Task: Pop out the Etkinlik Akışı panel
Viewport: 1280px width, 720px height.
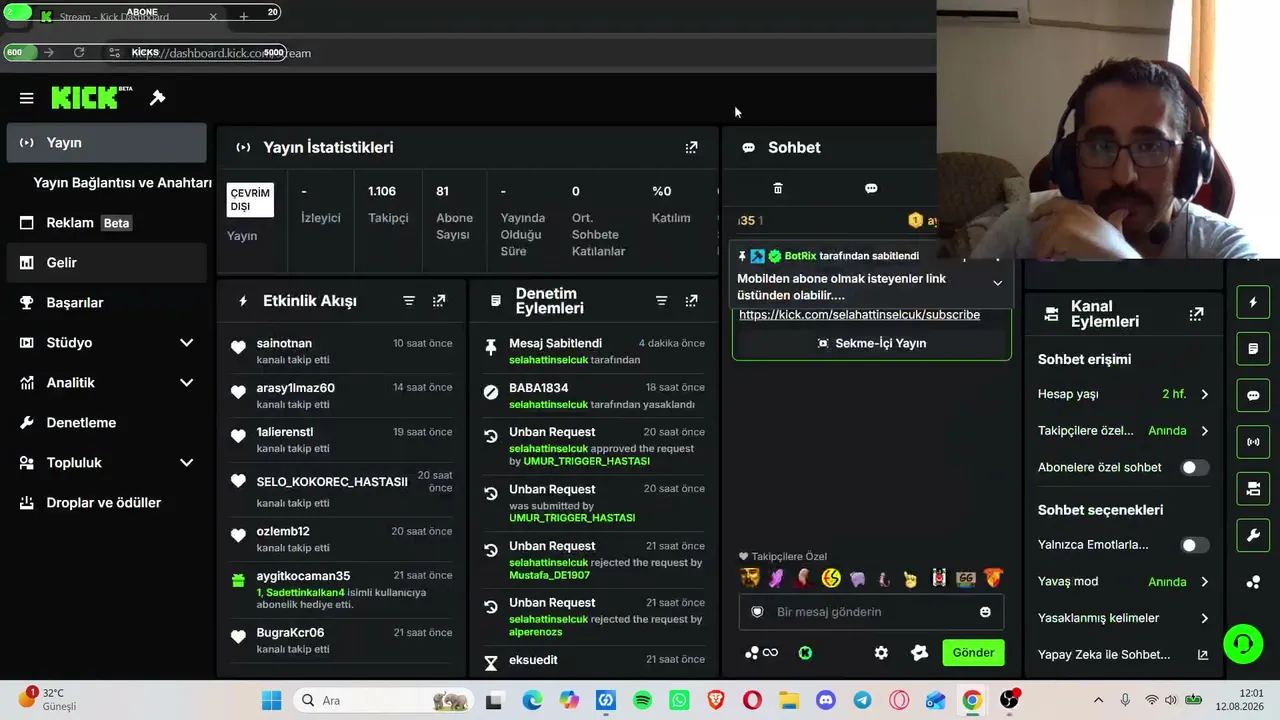Action: 439,300
